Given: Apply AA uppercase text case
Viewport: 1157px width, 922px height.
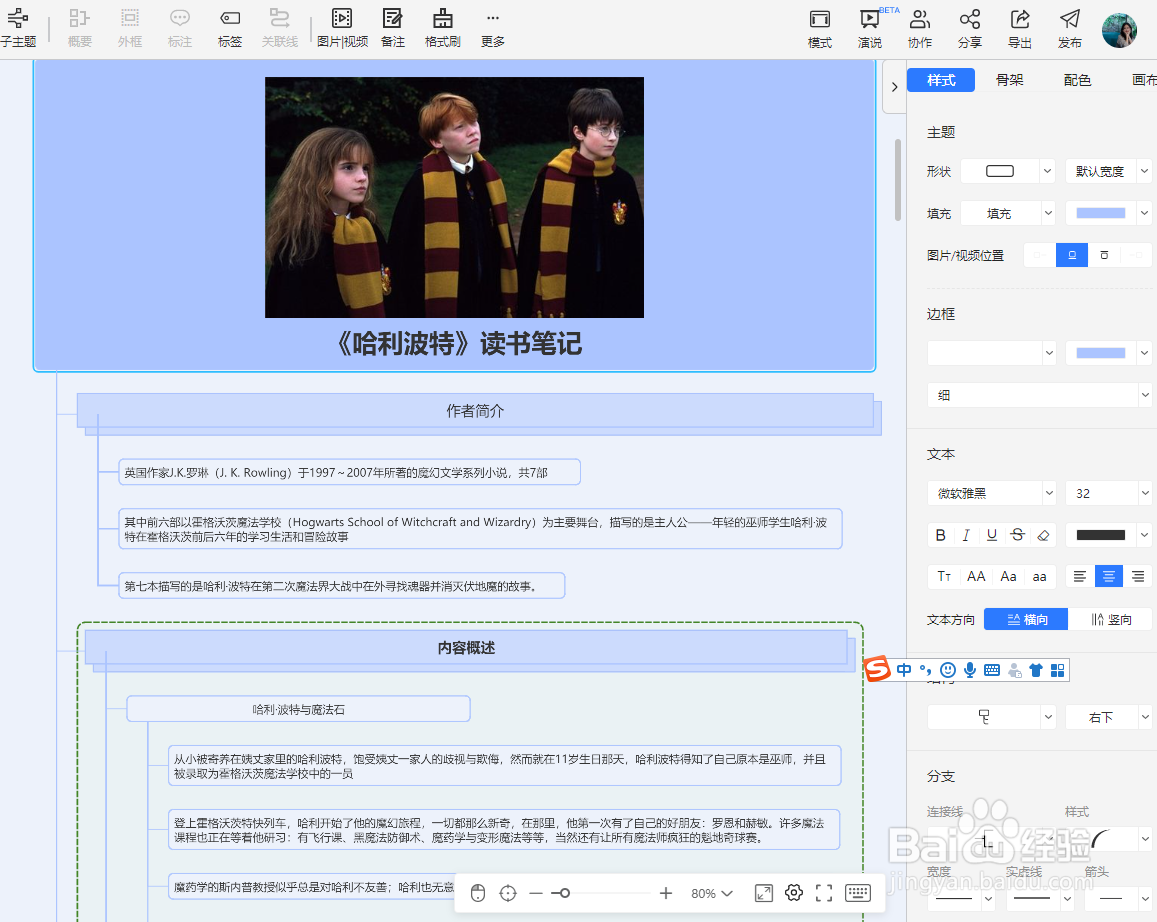Looking at the screenshot, I should pyautogui.click(x=976, y=577).
